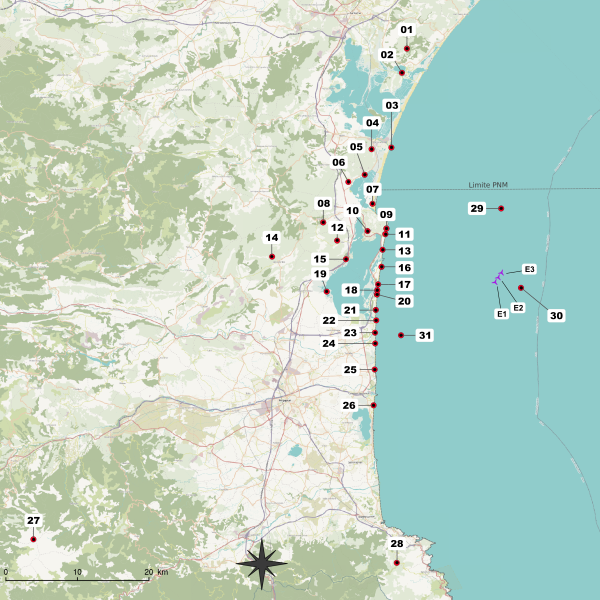Click the 'E3' turbine label
This screenshot has height=600, width=600.
[529, 269]
